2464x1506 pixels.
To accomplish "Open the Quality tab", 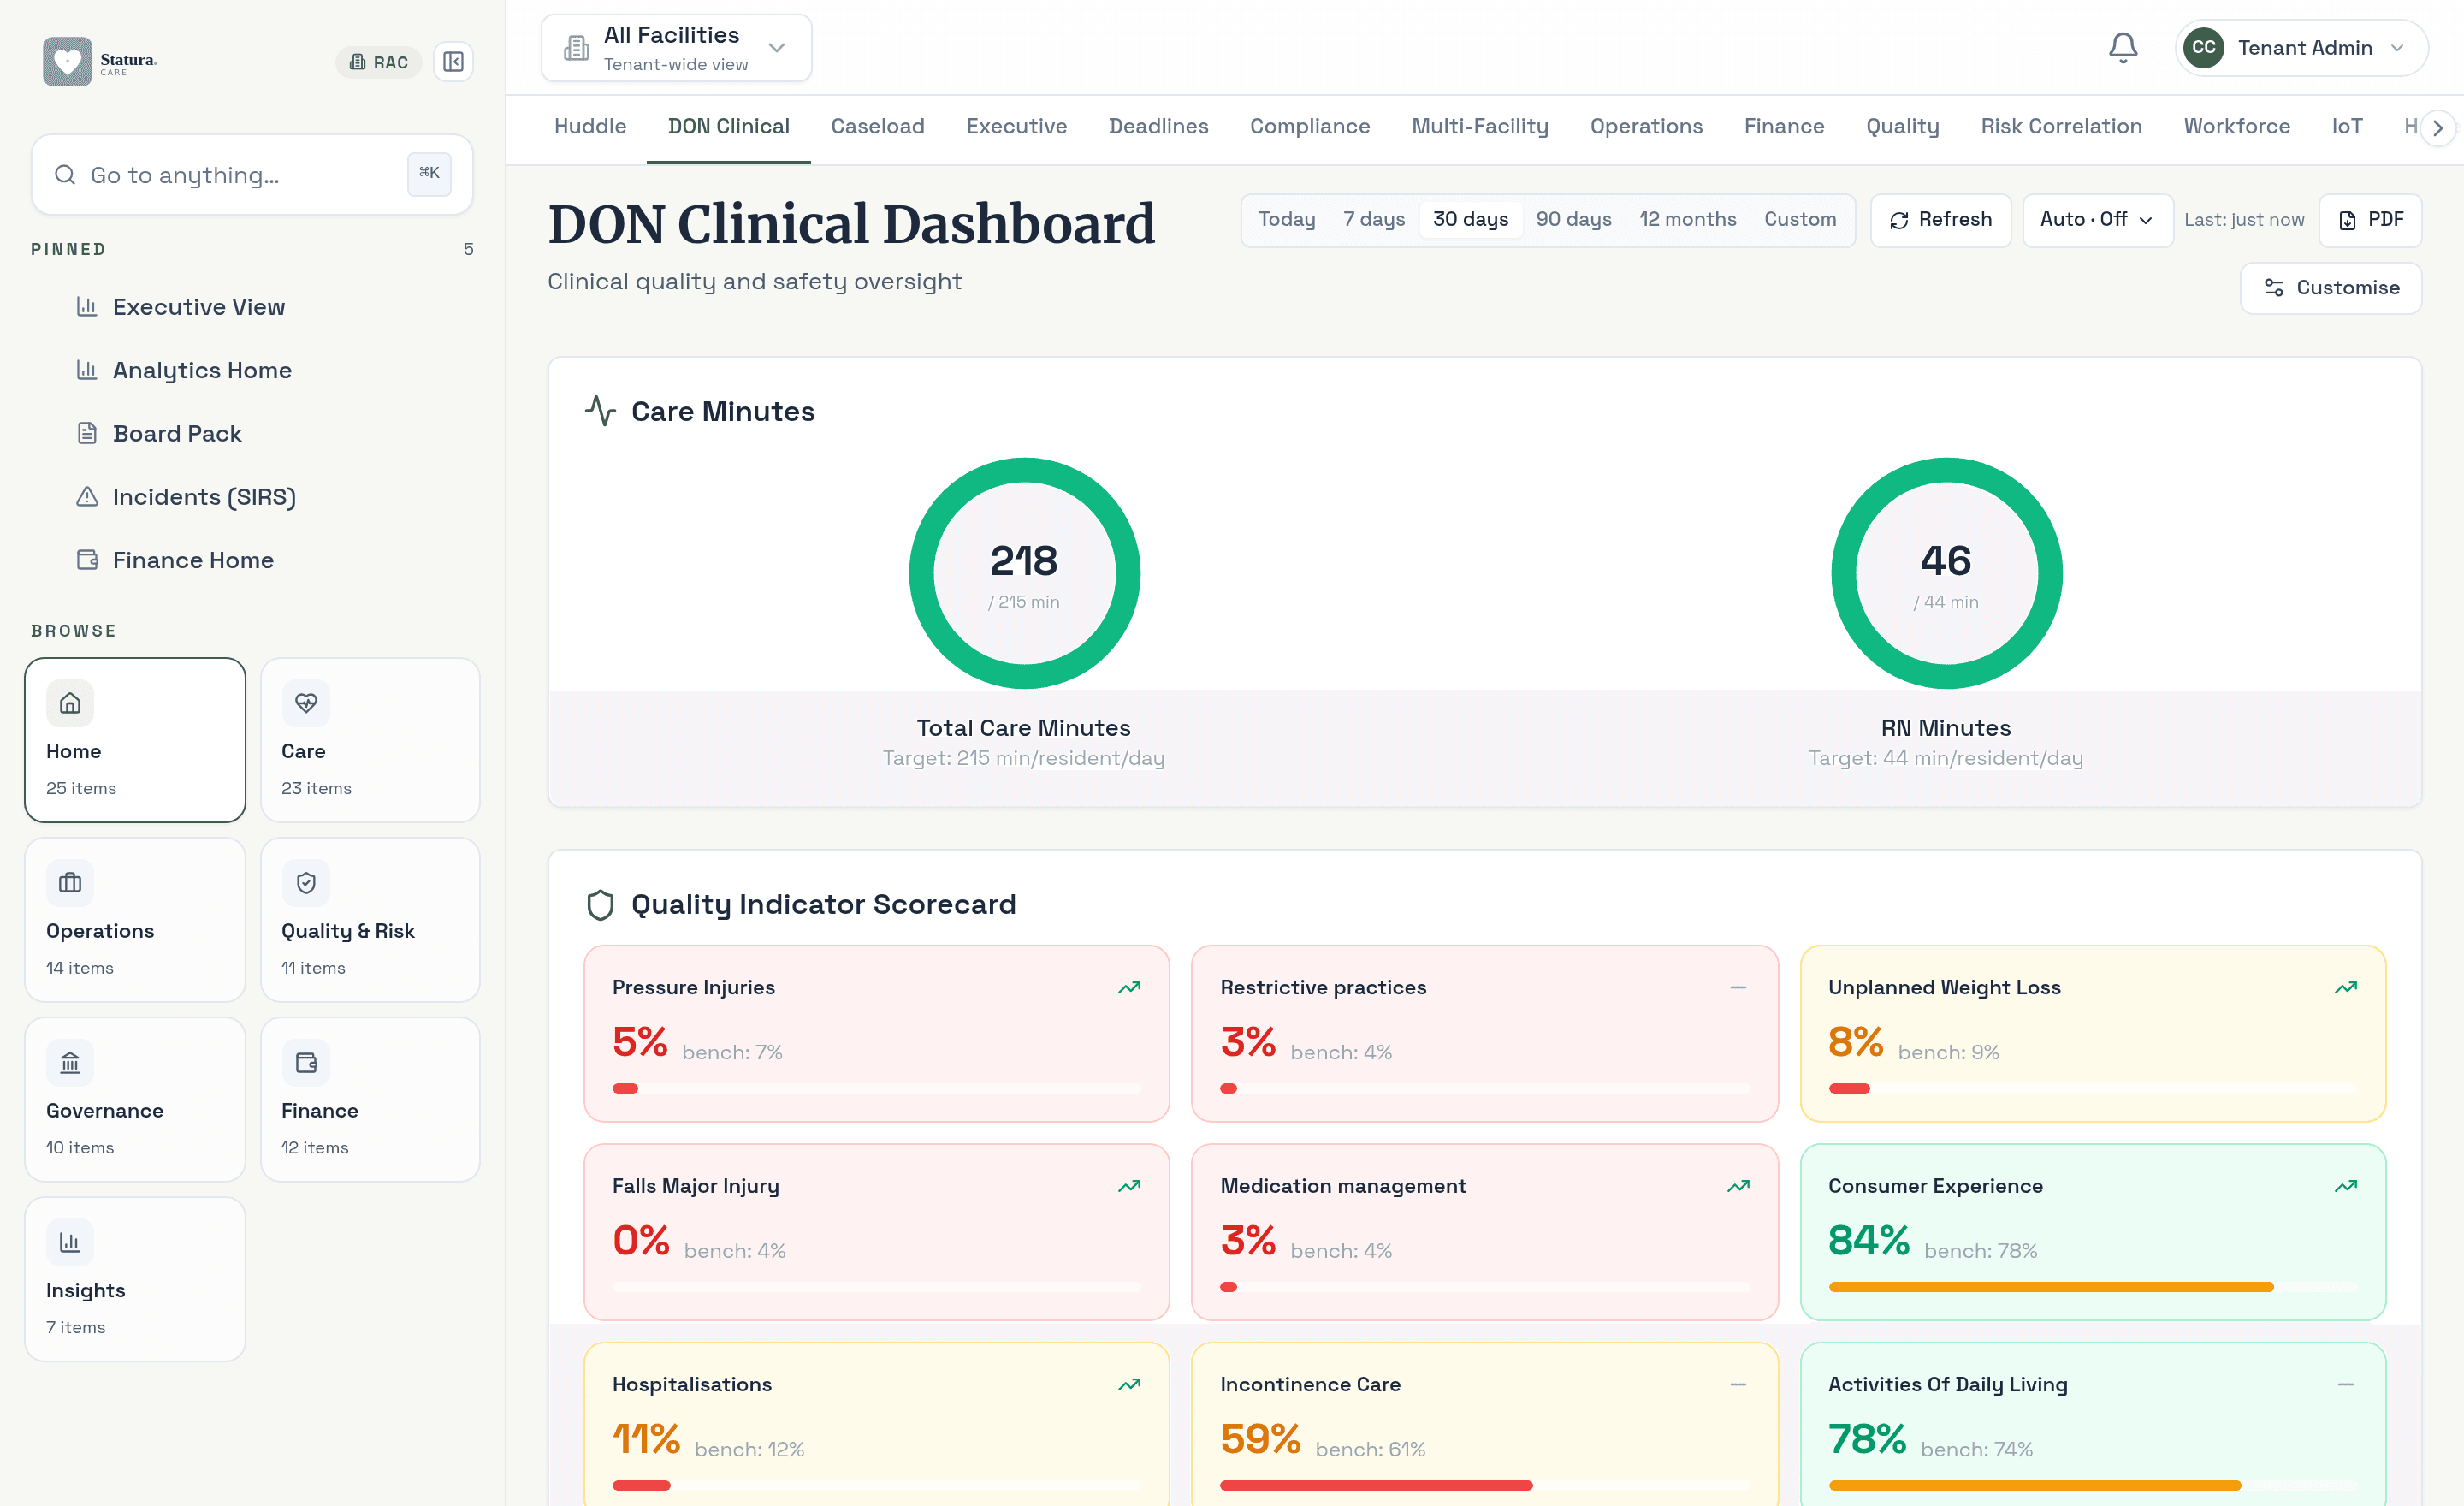I will coord(1902,127).
